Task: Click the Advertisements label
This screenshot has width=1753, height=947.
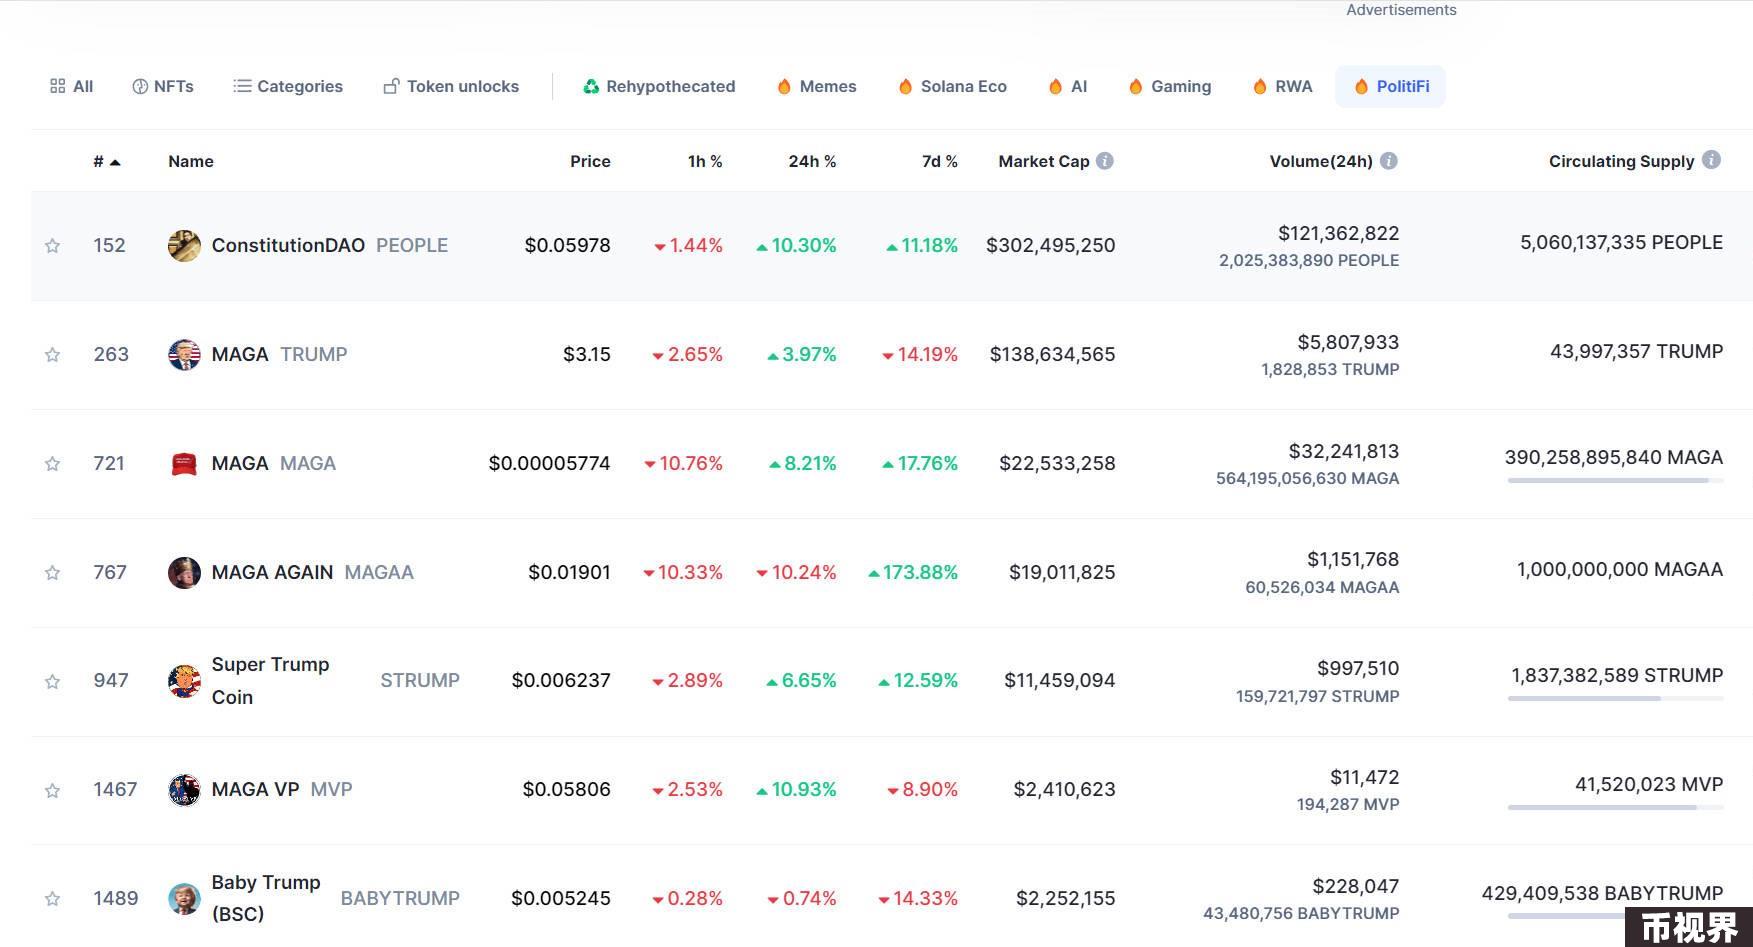Action: tap(1401, 10)
